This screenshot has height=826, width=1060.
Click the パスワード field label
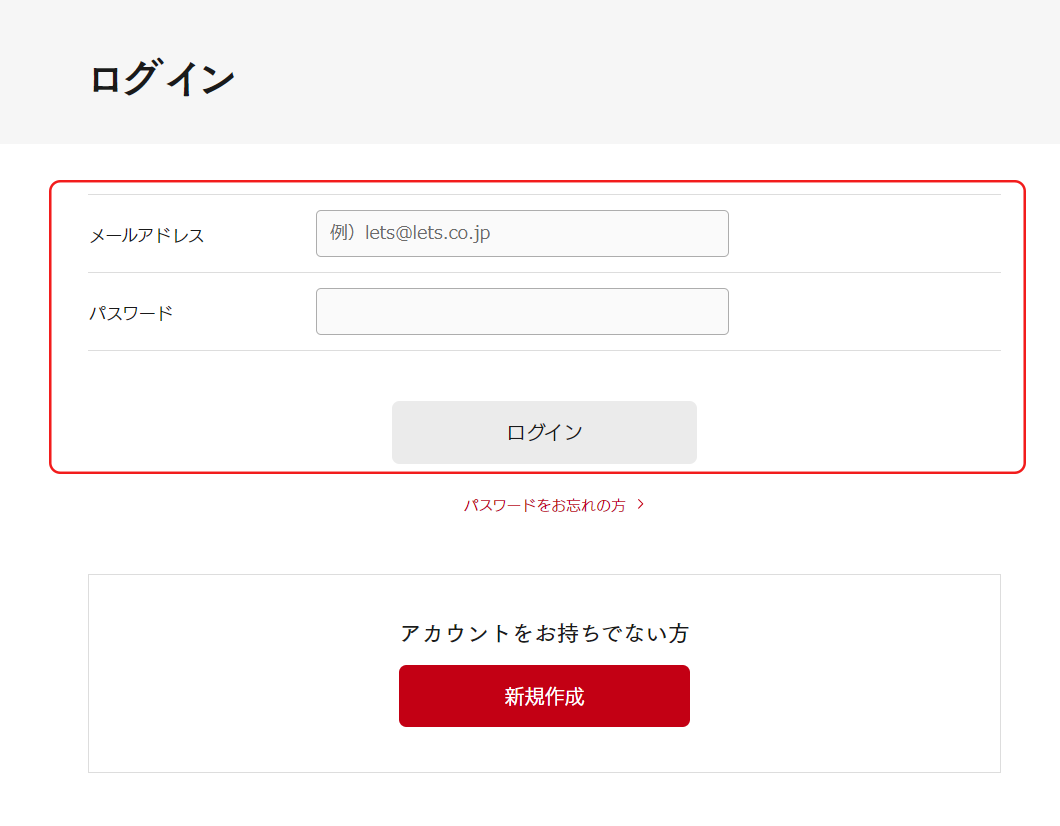[x=131, y=313]
